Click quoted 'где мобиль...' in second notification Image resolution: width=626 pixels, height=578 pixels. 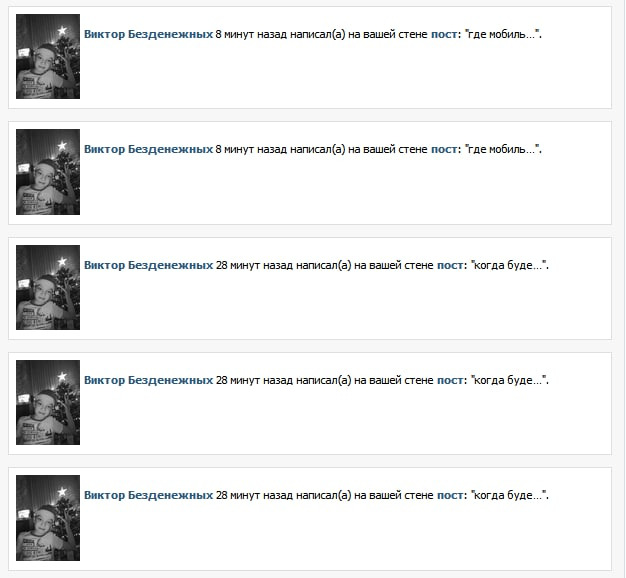503,149
